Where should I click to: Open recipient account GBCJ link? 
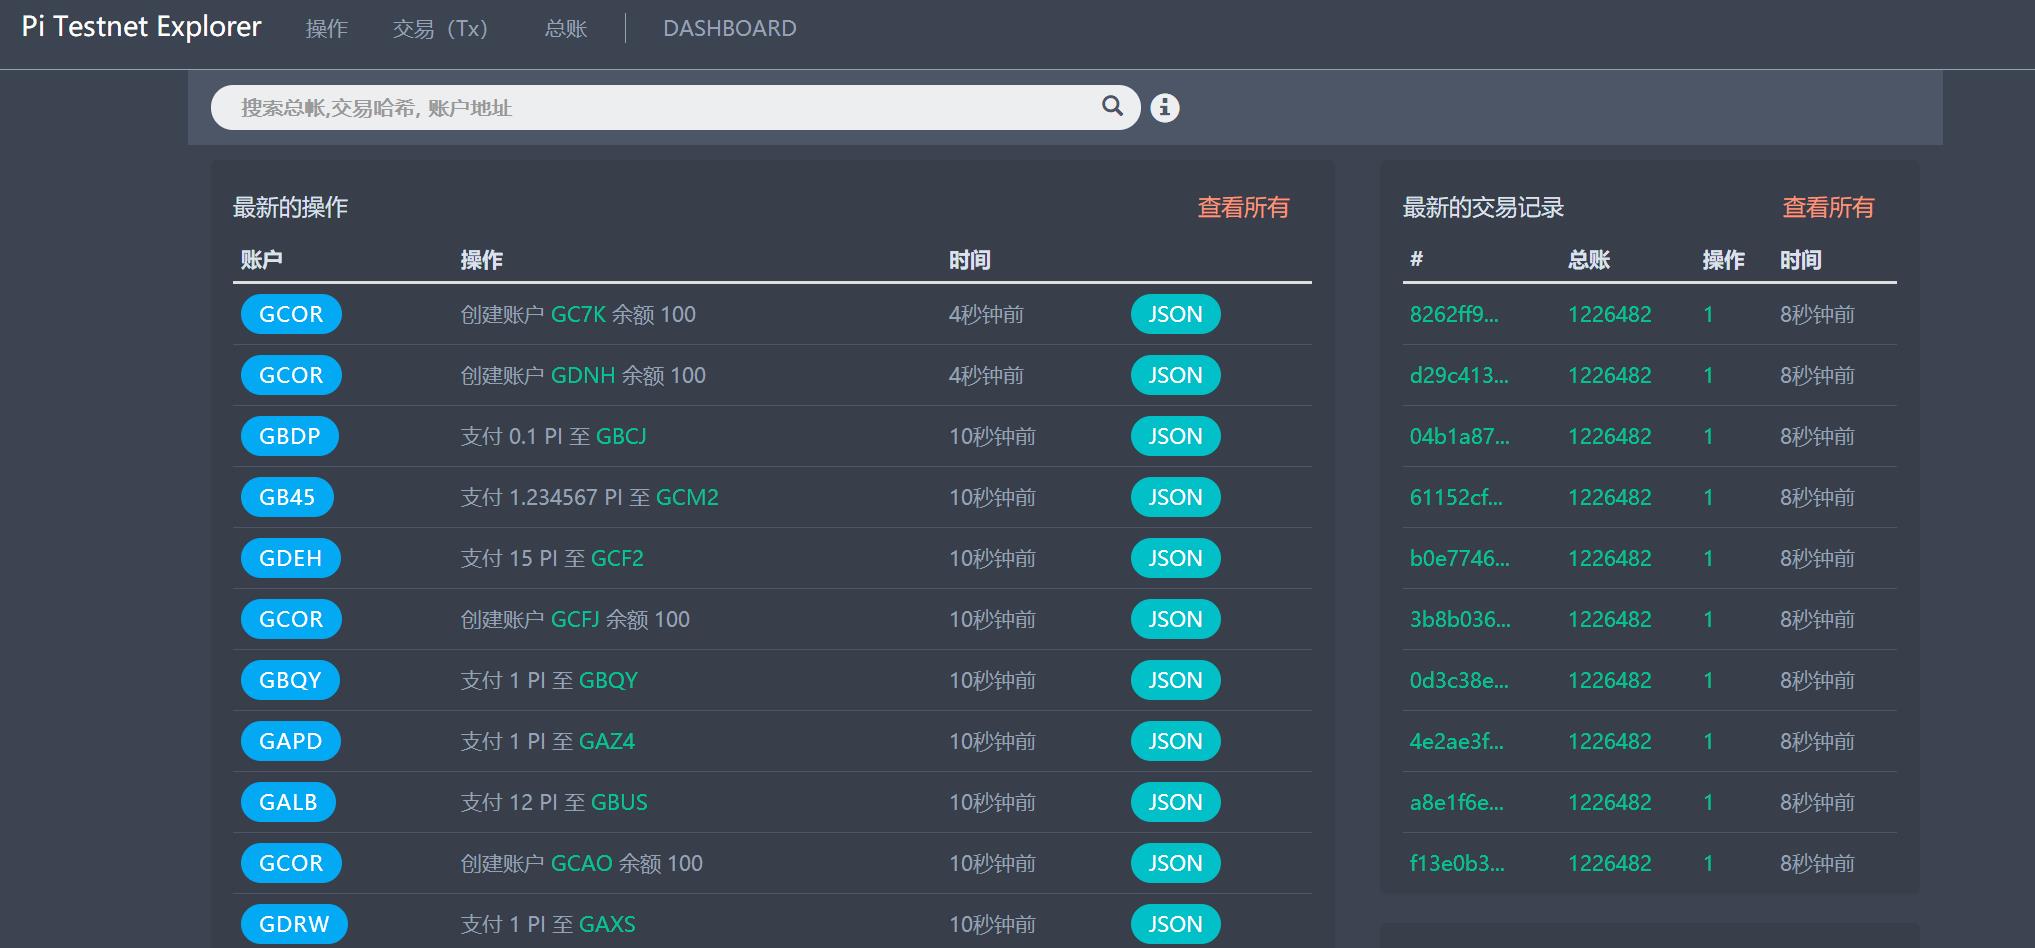[x=621, y=436]
